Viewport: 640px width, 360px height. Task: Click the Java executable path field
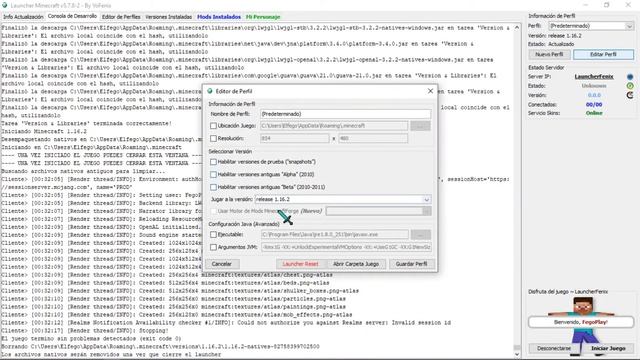tap(334, 235)
